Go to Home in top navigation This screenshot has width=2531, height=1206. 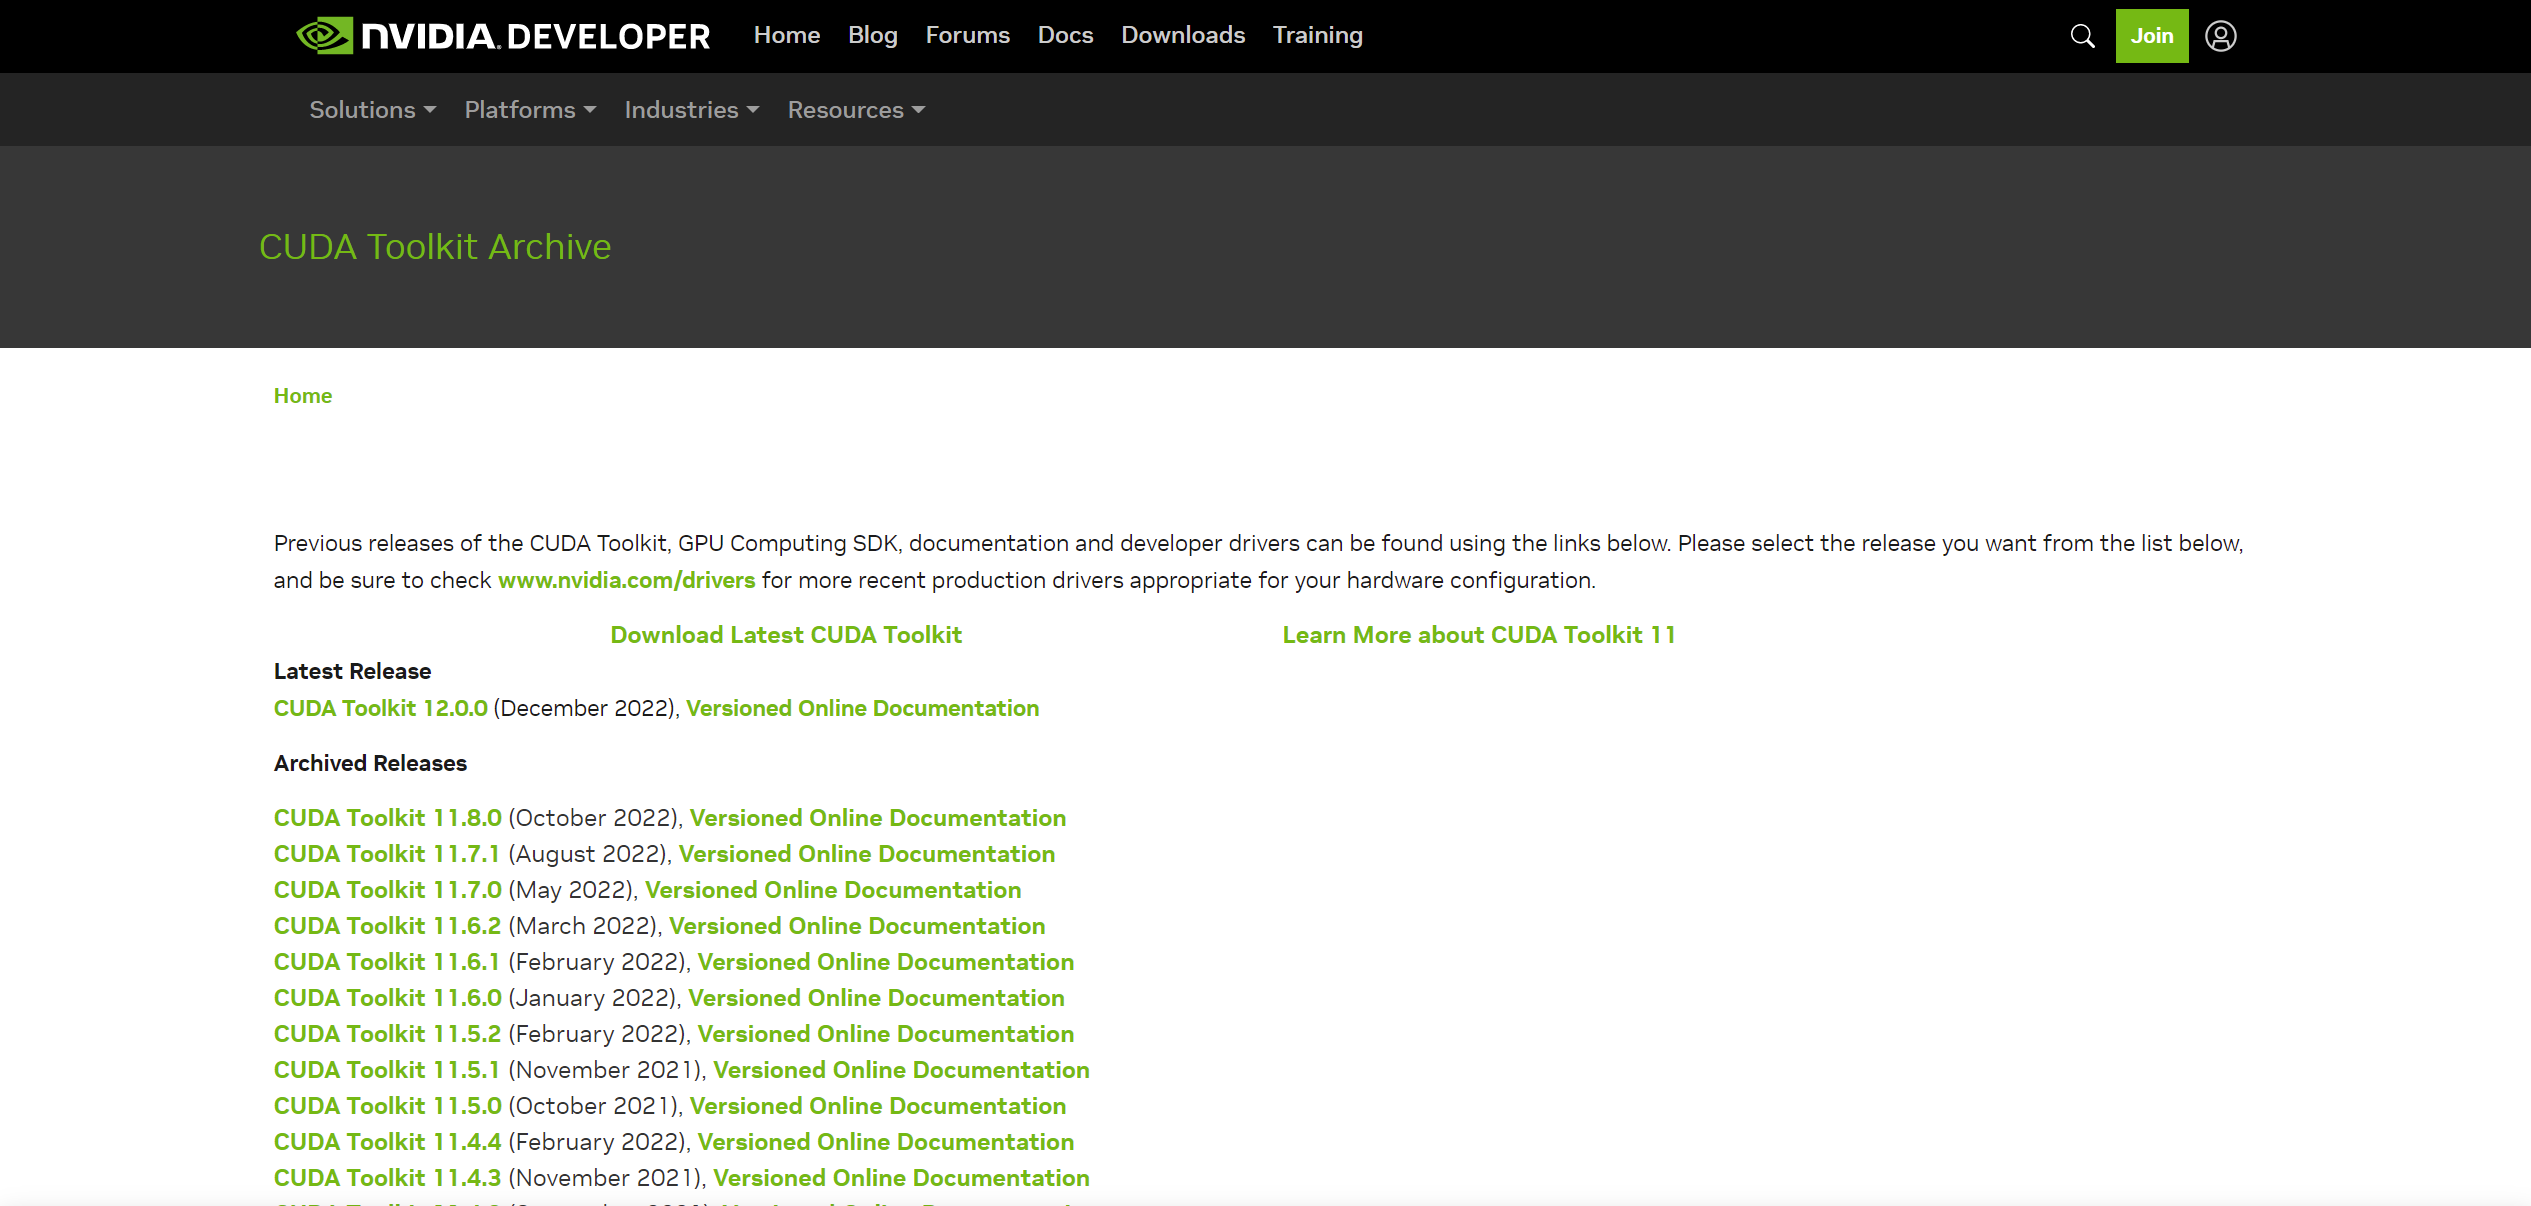(x=787, y=35)
